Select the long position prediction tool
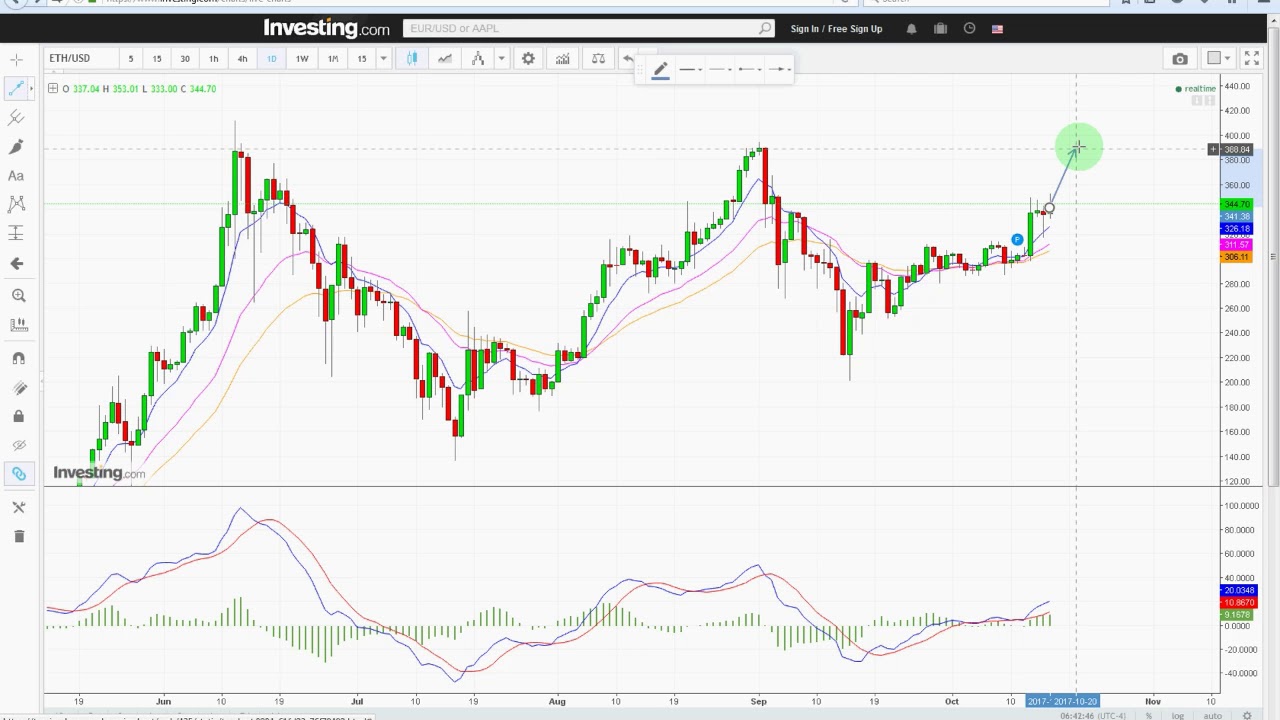1280x720 pixels. click(16, 233)
